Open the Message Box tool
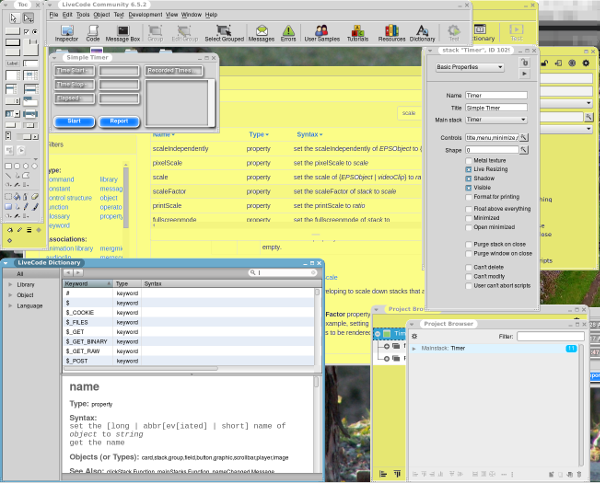 click(124, 33)
